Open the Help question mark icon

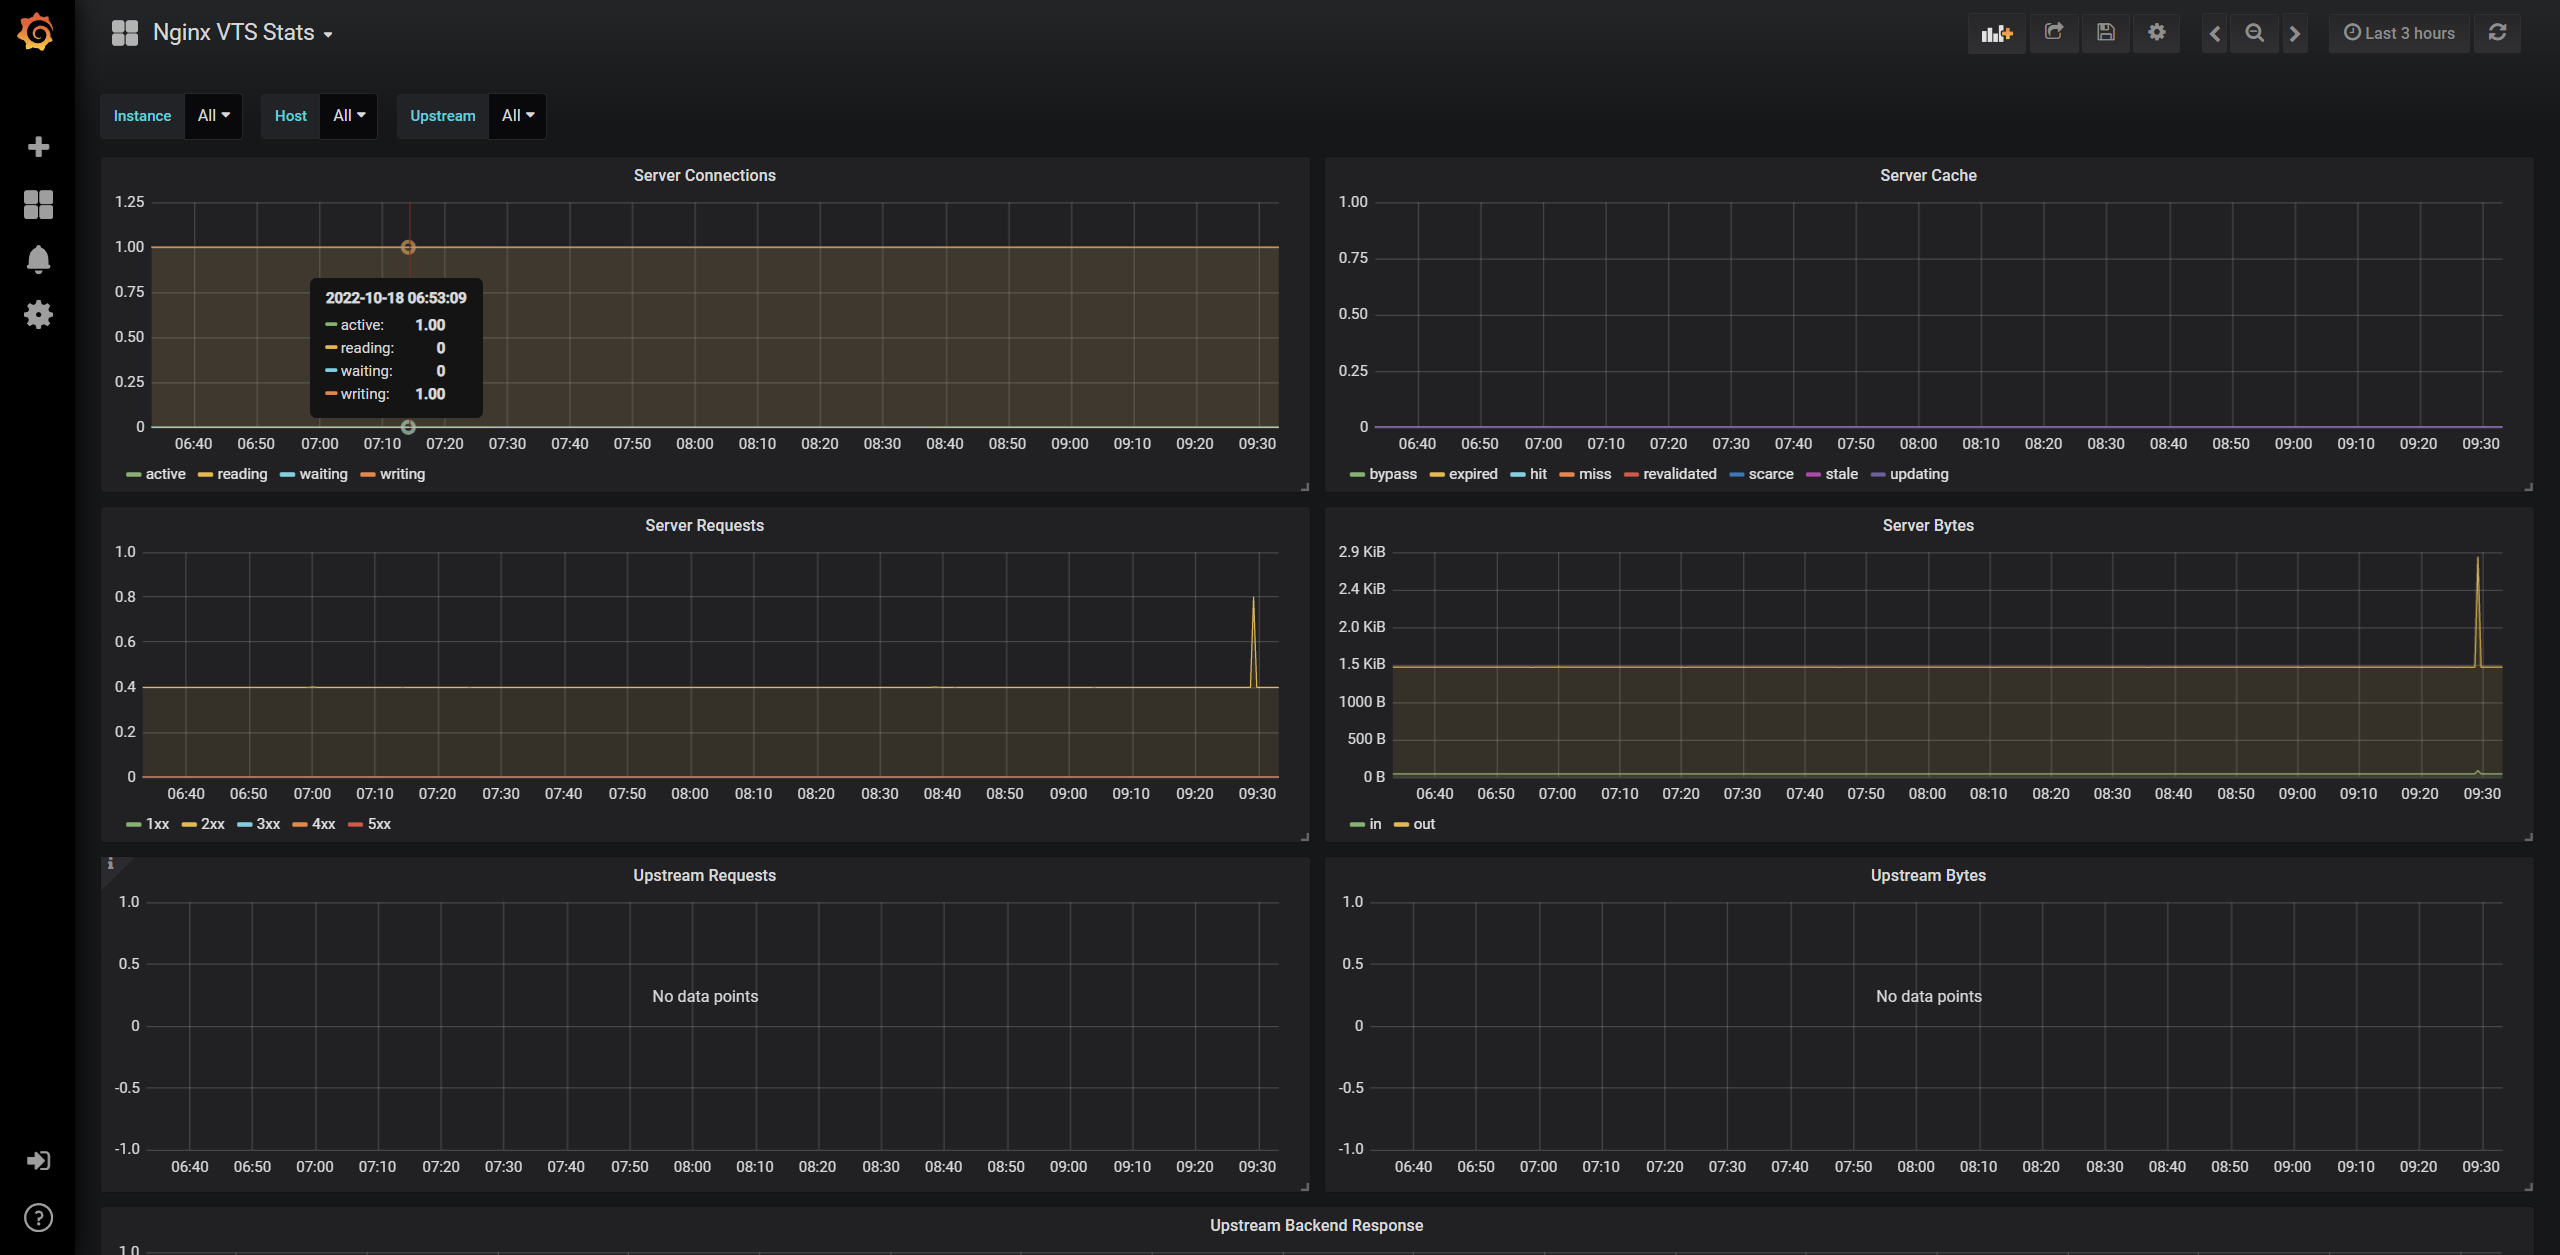(x=38, y=1218)
